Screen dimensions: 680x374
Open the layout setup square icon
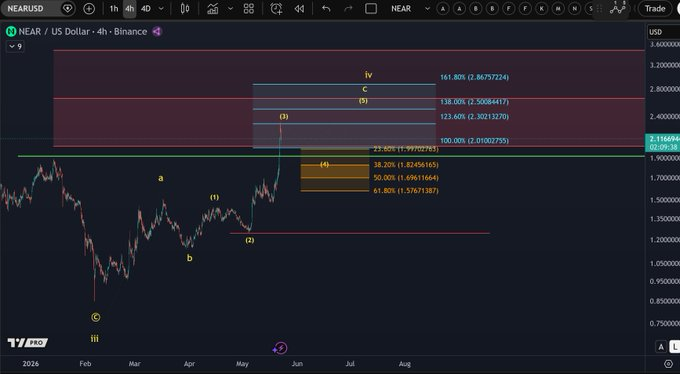[x=371, y=9]
